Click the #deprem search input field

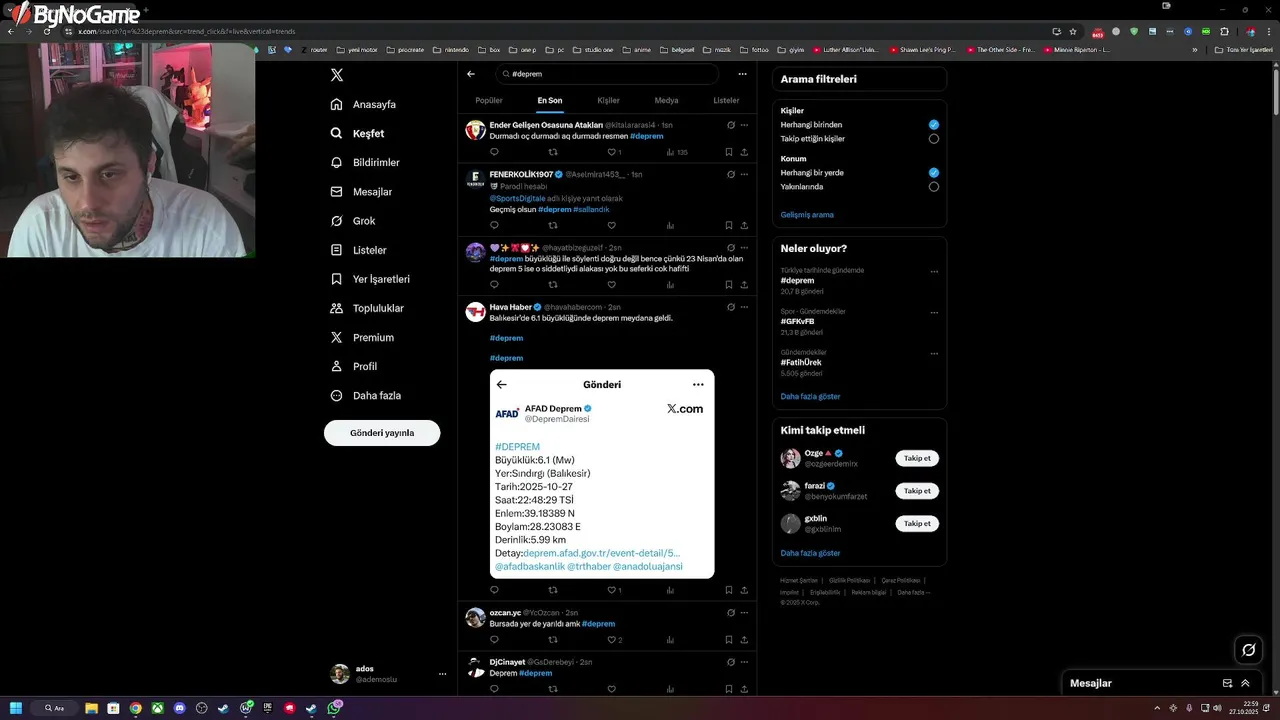tap(607, 74)
